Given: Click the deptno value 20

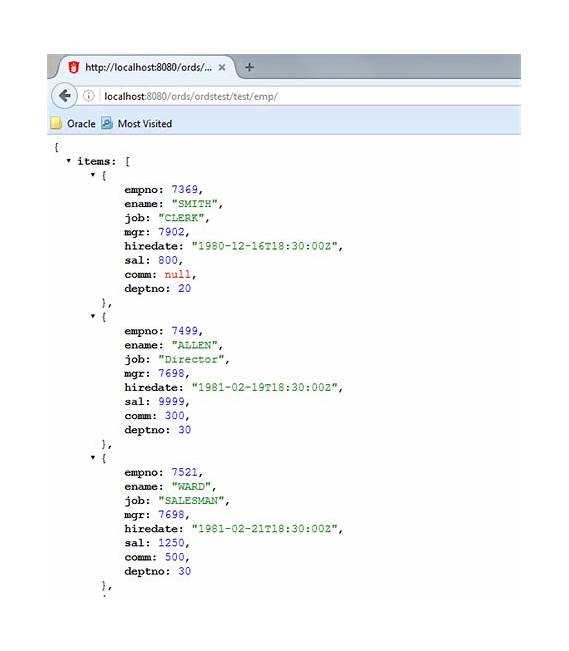Looking at the screenshot, I should click(x=184, y=288).
